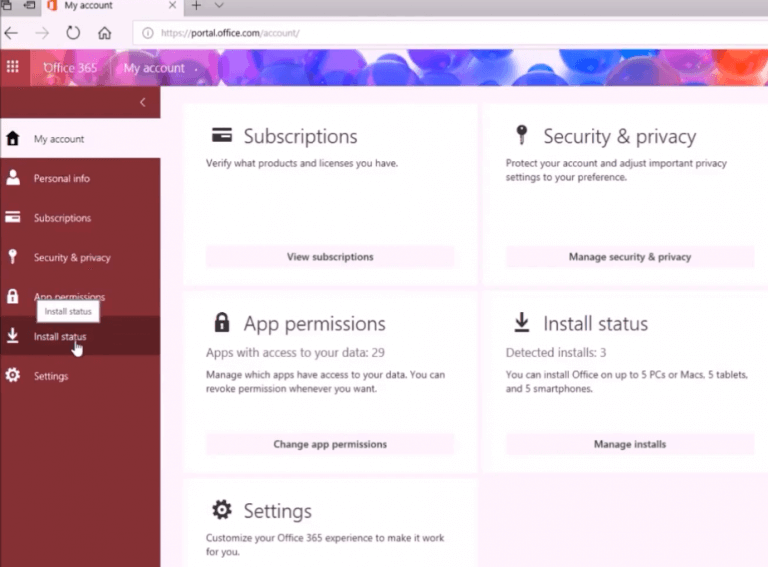Click the Manage installs button
The width and height of the screenshot is (768, 567).
click(630, 444)
